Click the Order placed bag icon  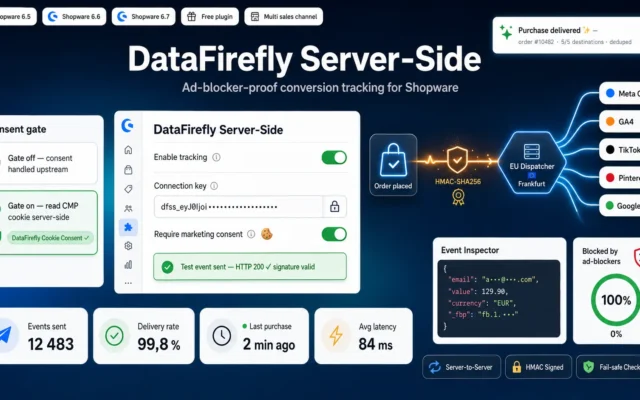click(393, 160)
